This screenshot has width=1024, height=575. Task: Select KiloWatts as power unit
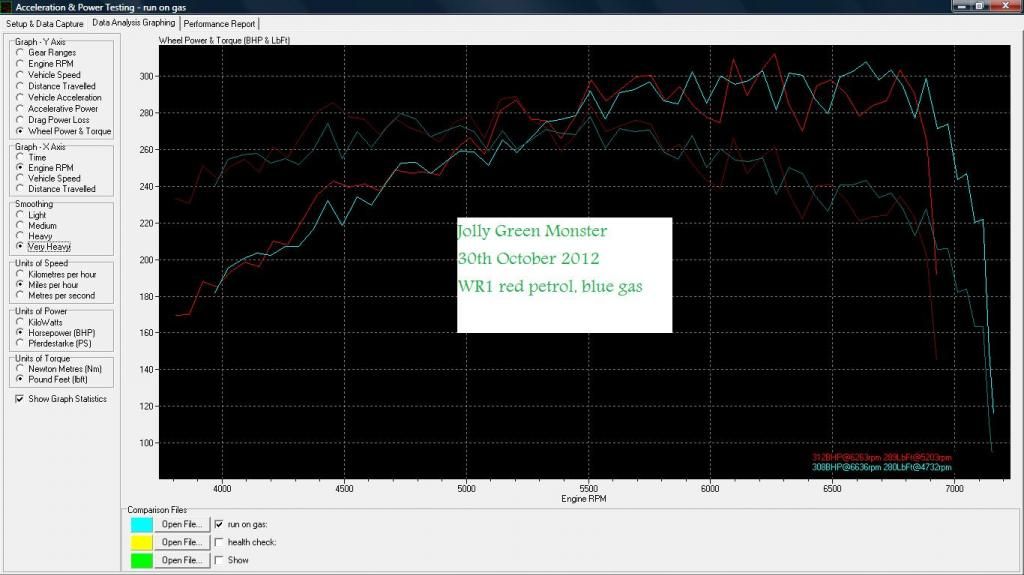coord(20,321)
